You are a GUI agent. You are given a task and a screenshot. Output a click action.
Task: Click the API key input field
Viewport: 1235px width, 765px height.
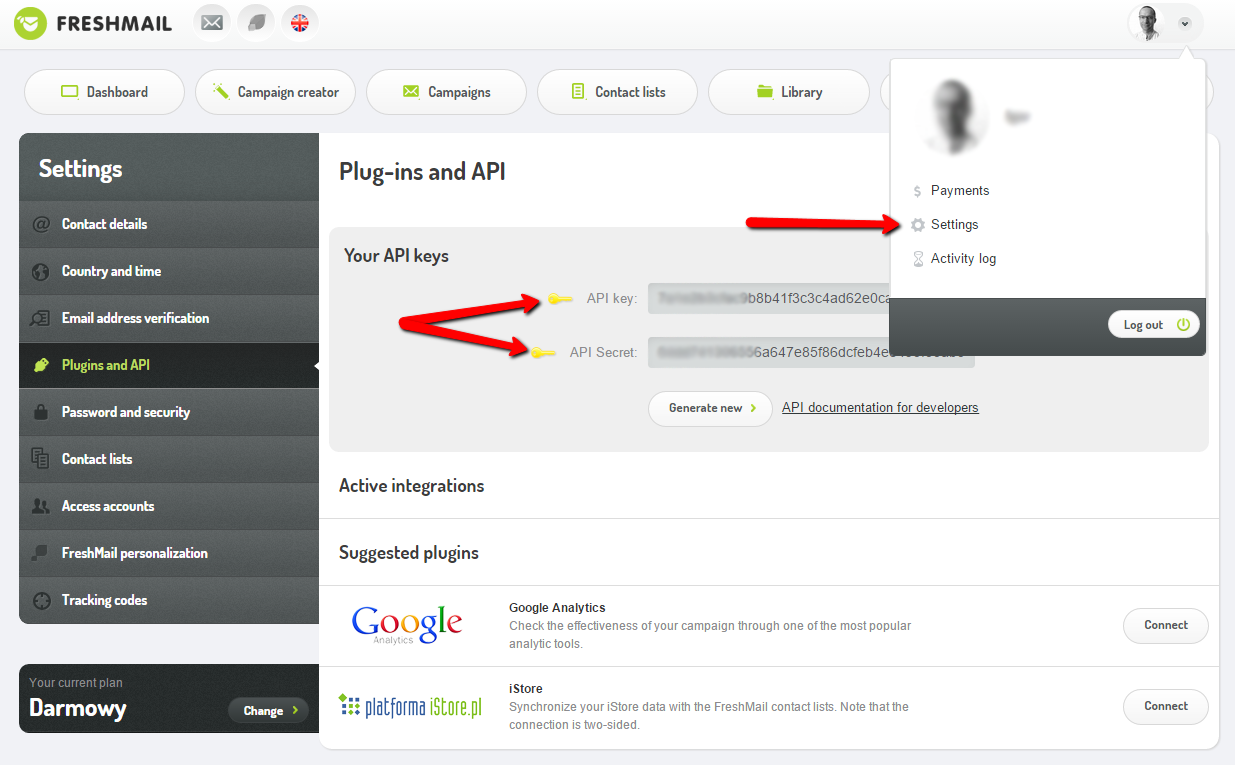point(768,298)
